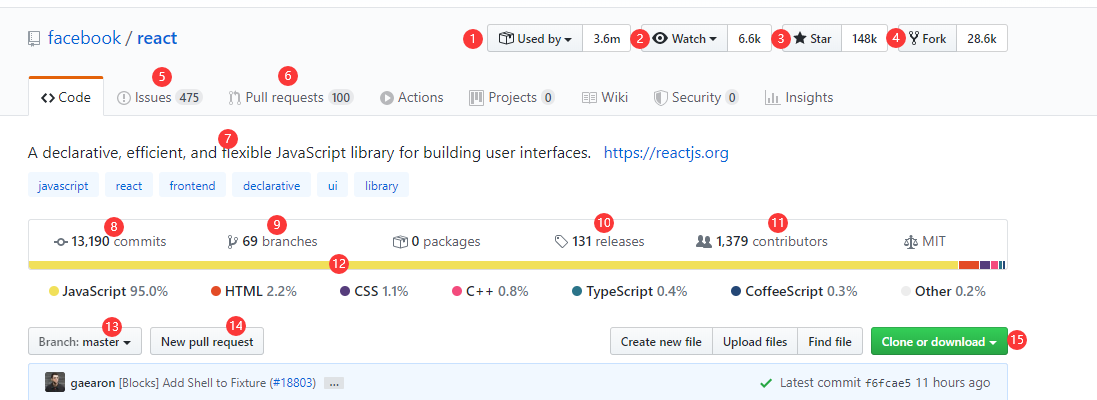Go to the Actions tab
The image size is (1097, 400).
click(411, 98)
